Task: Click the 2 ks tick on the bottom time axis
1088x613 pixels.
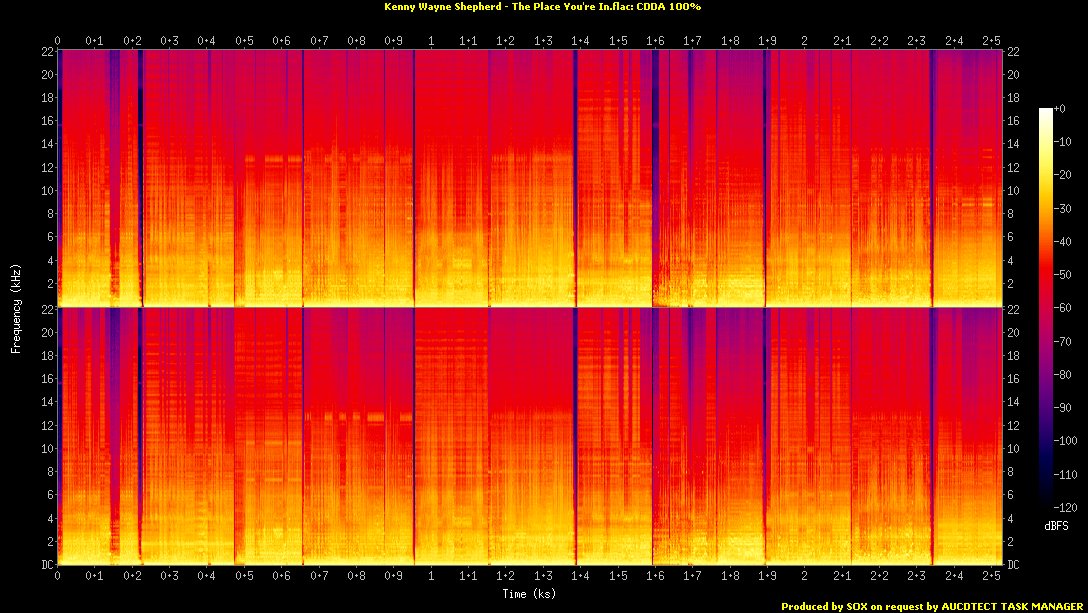Action: [804, 577]
